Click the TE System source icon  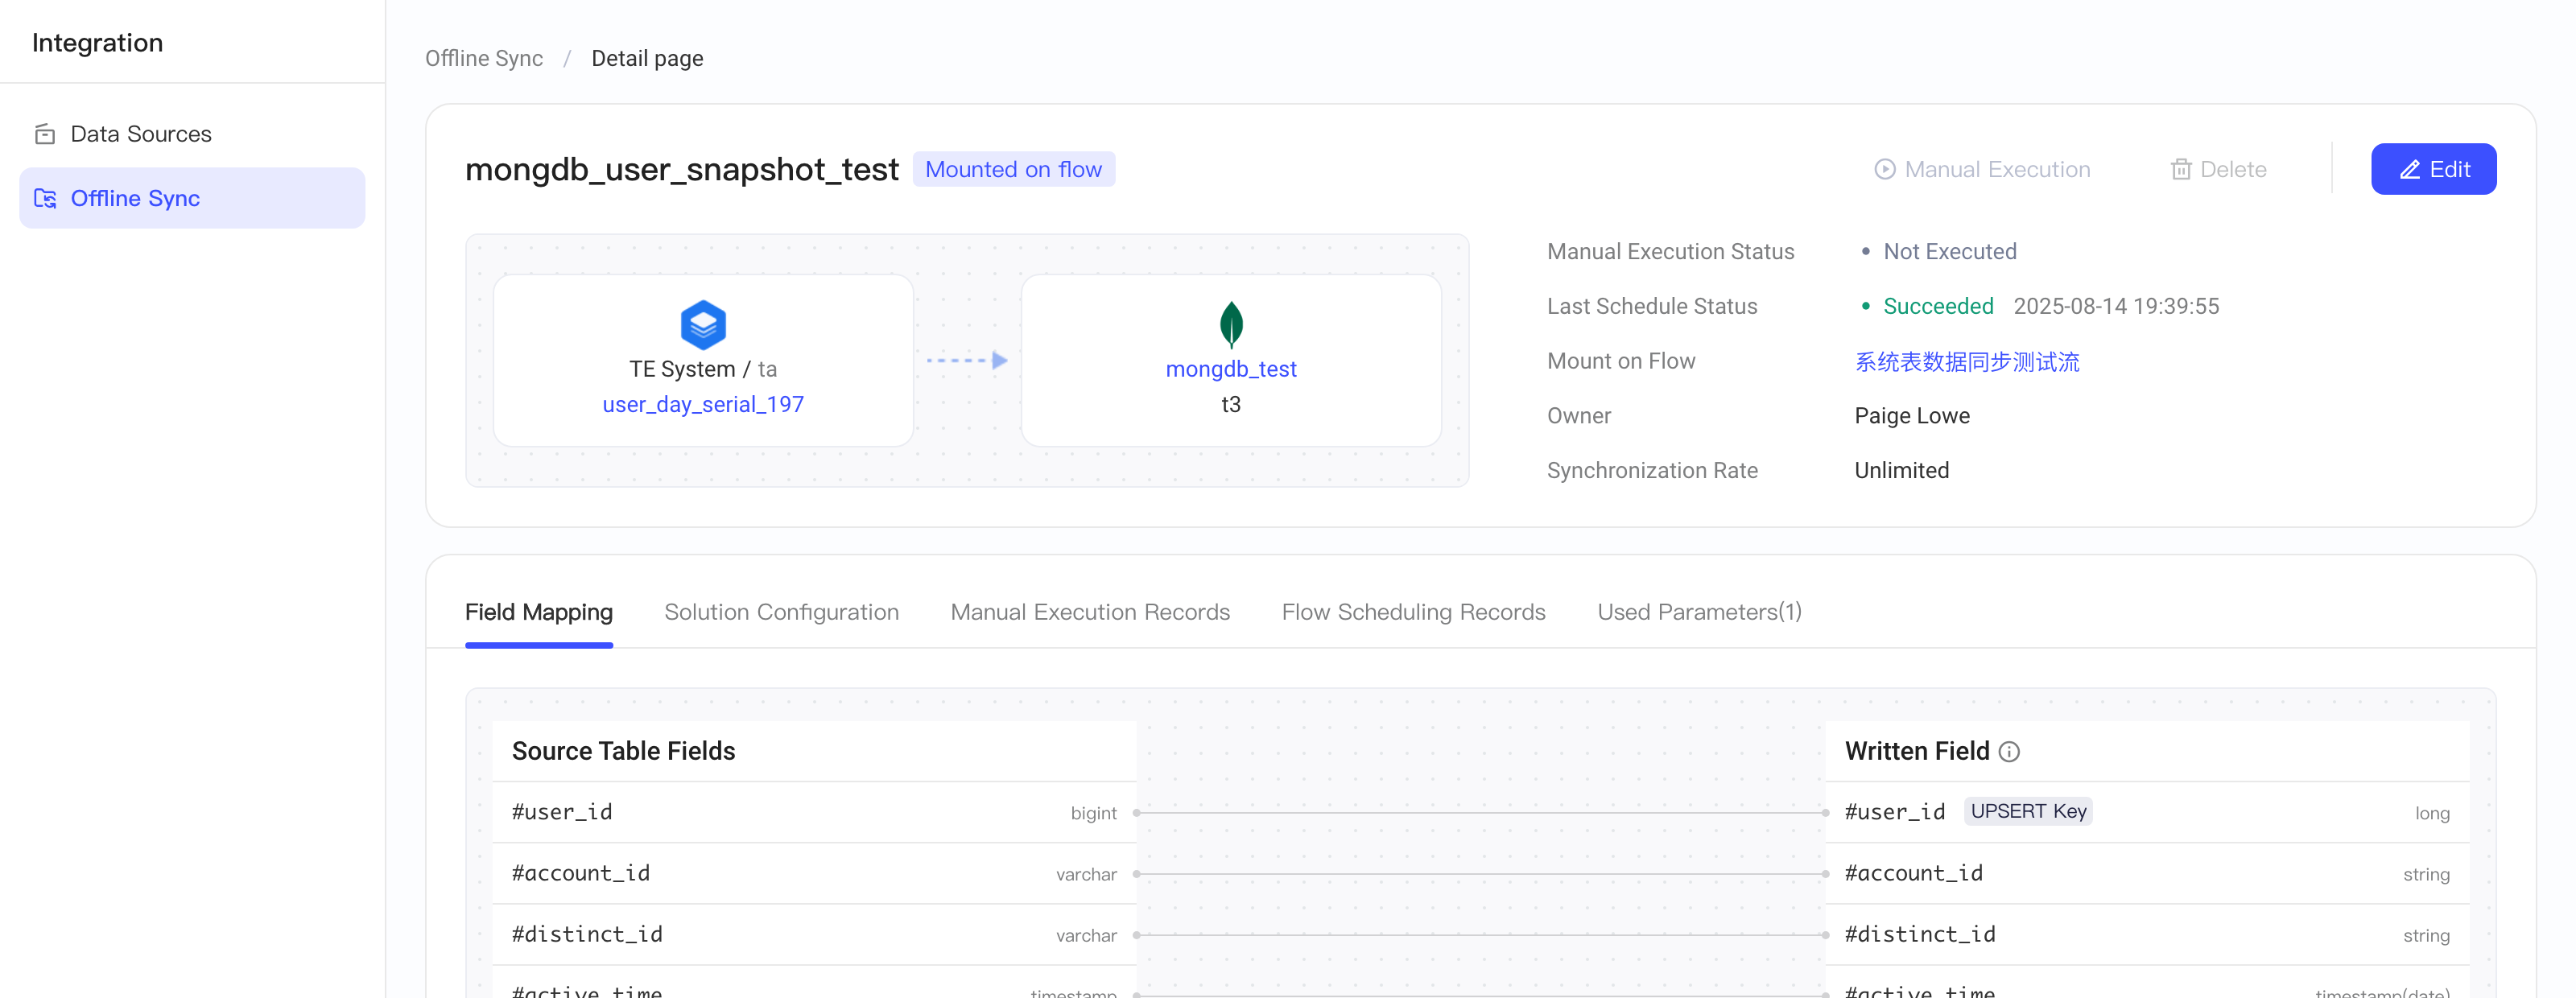(x=703, y=325)
